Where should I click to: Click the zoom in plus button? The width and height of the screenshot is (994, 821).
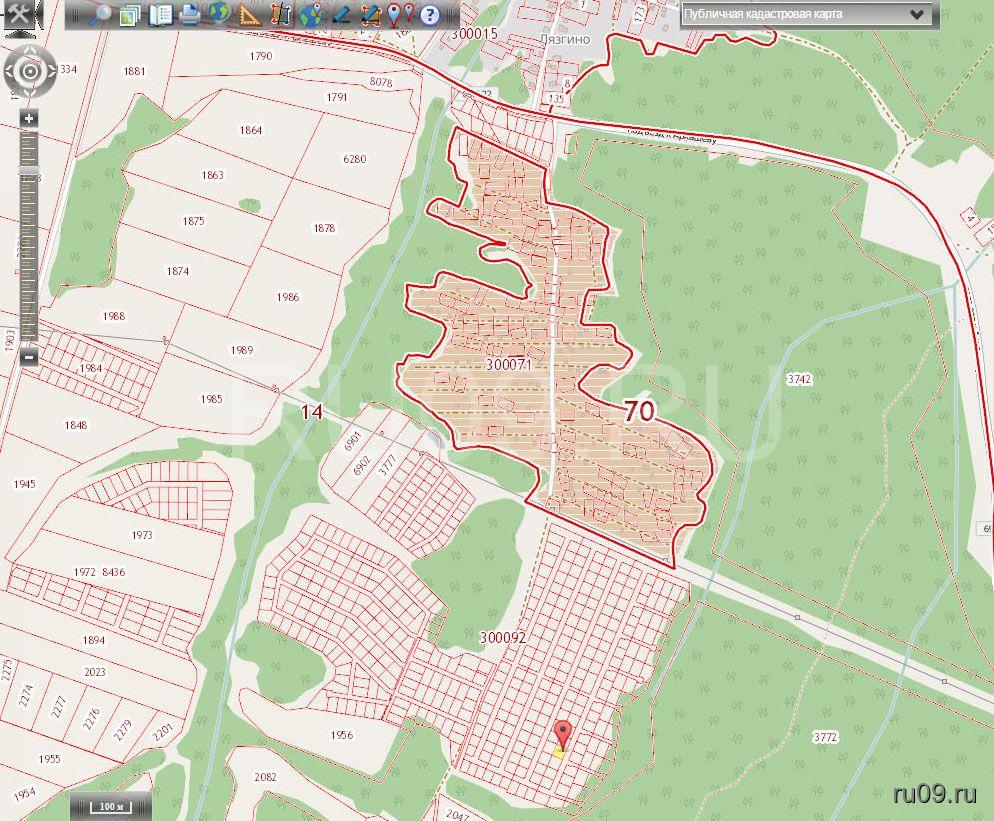[29, 118]
